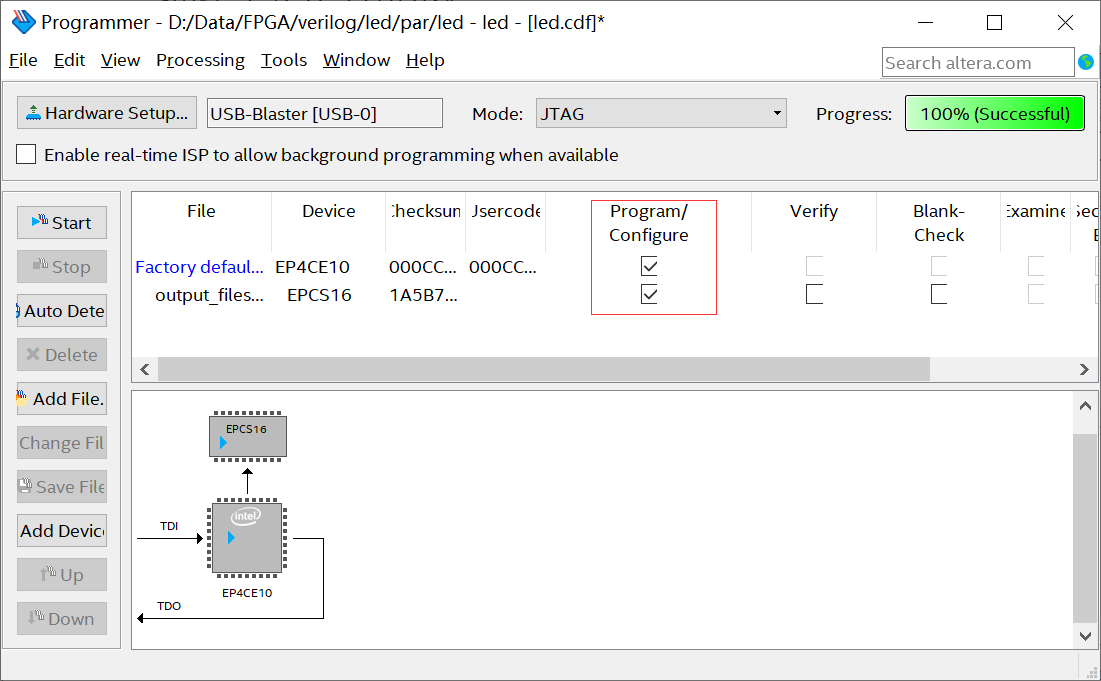1101x681 pixels.
Task: Click the Verify column header
Action: (814, 211)
